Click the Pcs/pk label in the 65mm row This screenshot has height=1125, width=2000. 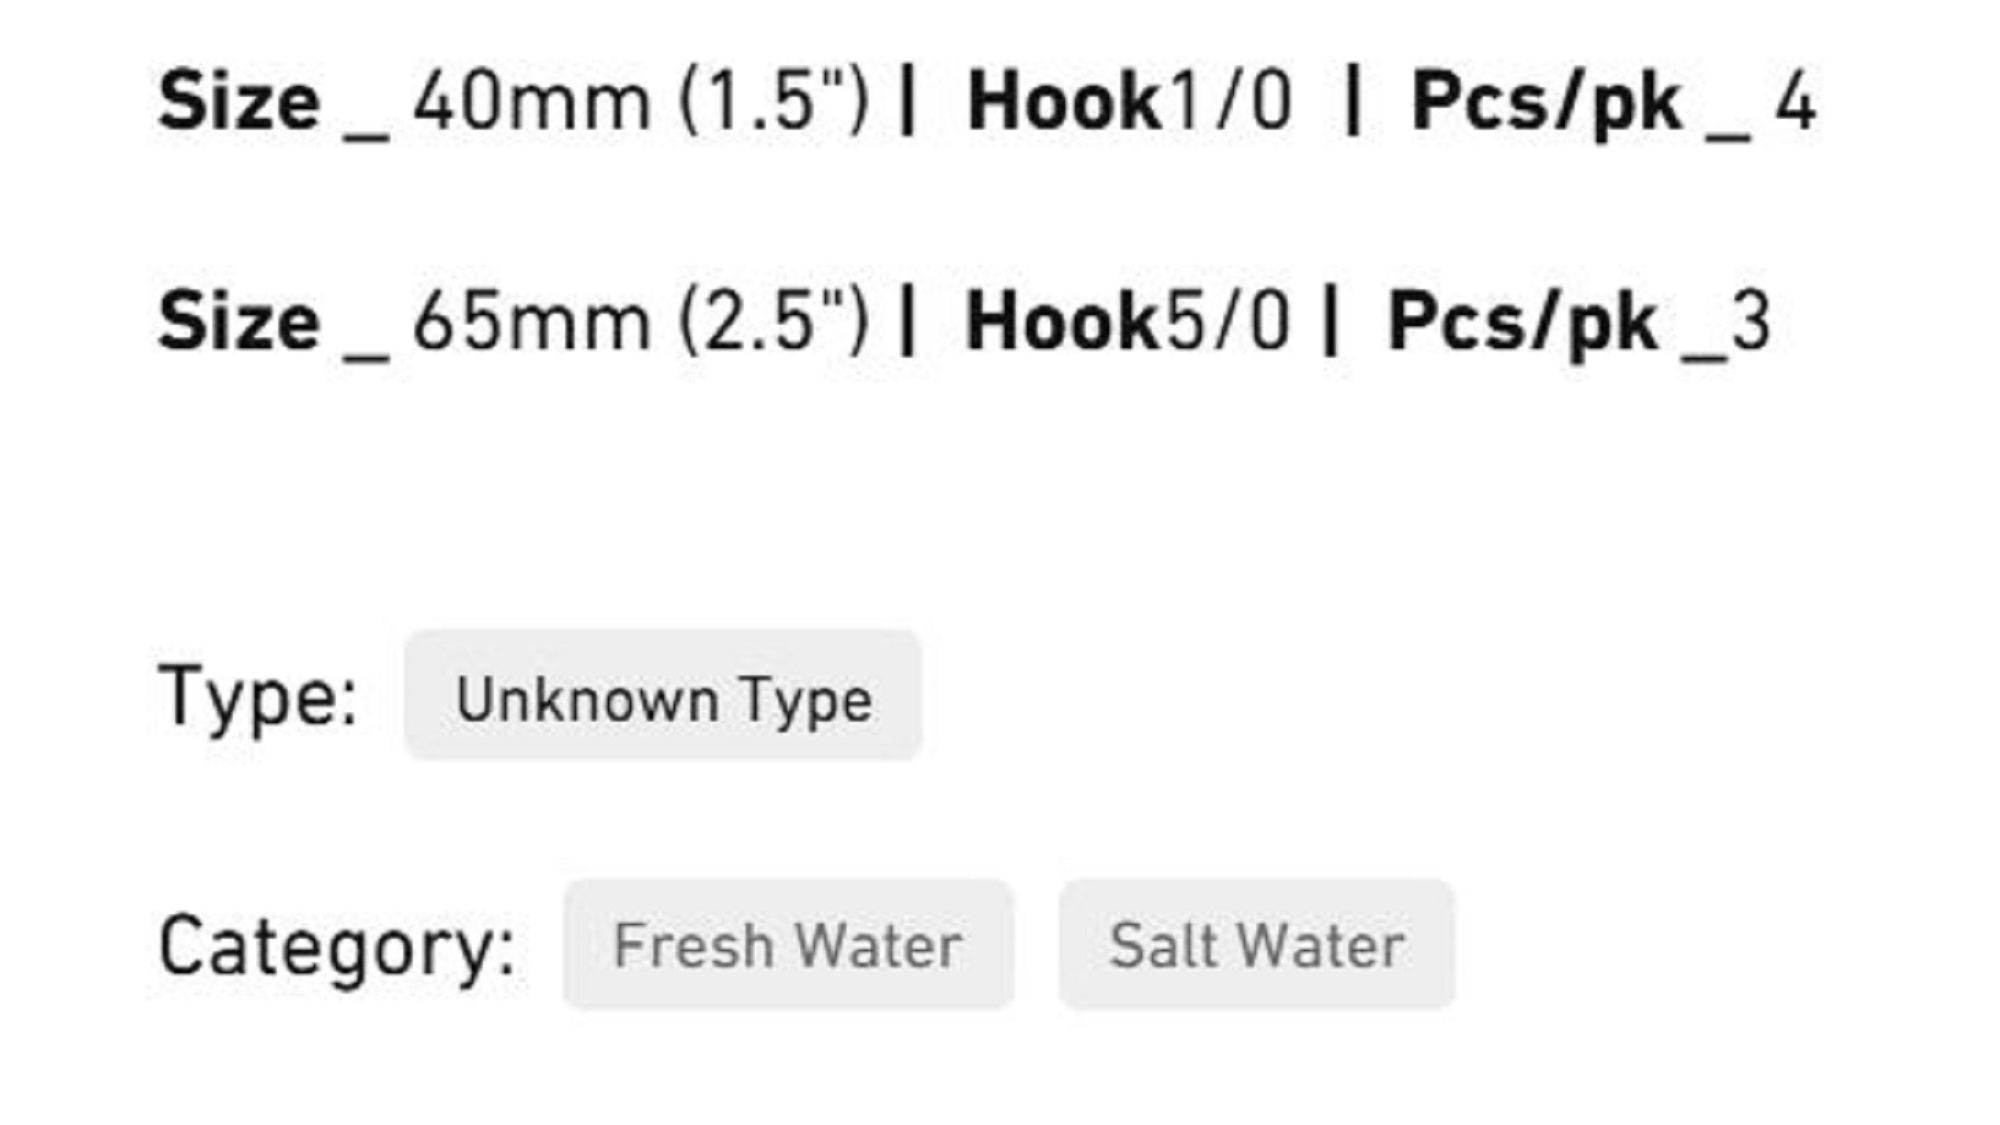click(x=1522, y=322)
